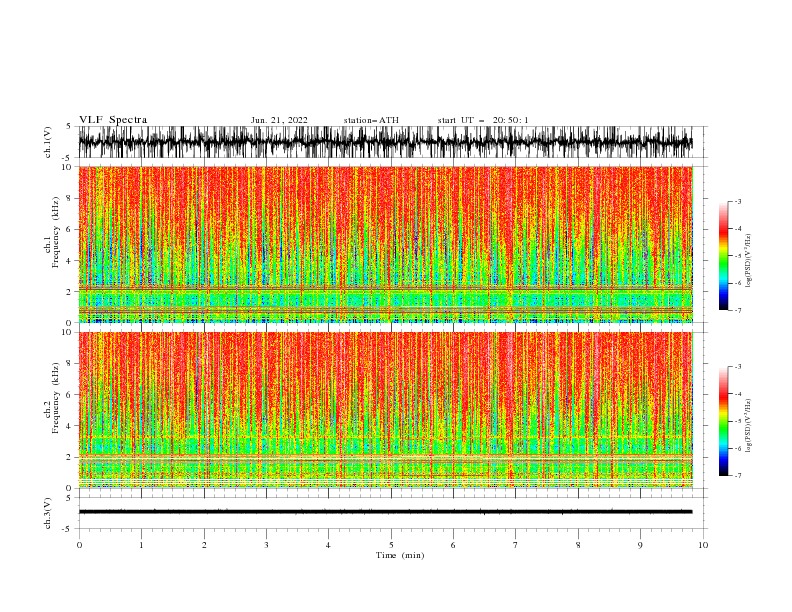The height and width of the screenshot is (612, 792).
Task: Click inside the ch.1 frequency spectrogram
Action: [x=386, y=244]
